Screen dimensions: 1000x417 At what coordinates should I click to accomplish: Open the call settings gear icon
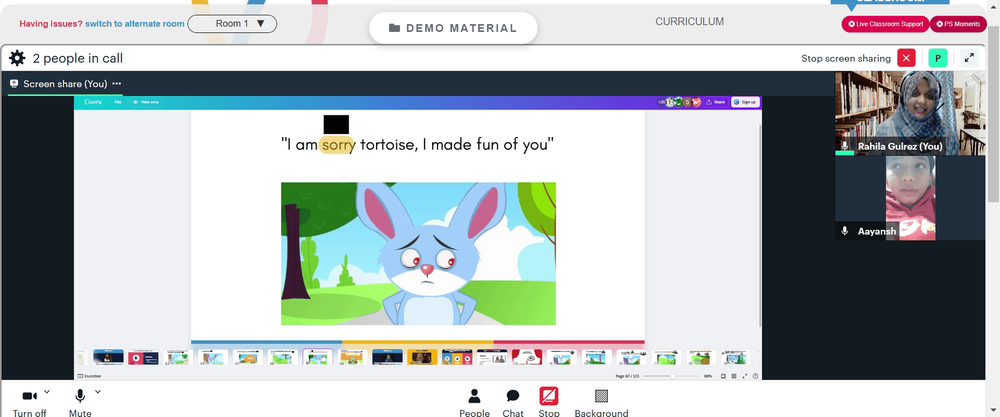point(17,59)
